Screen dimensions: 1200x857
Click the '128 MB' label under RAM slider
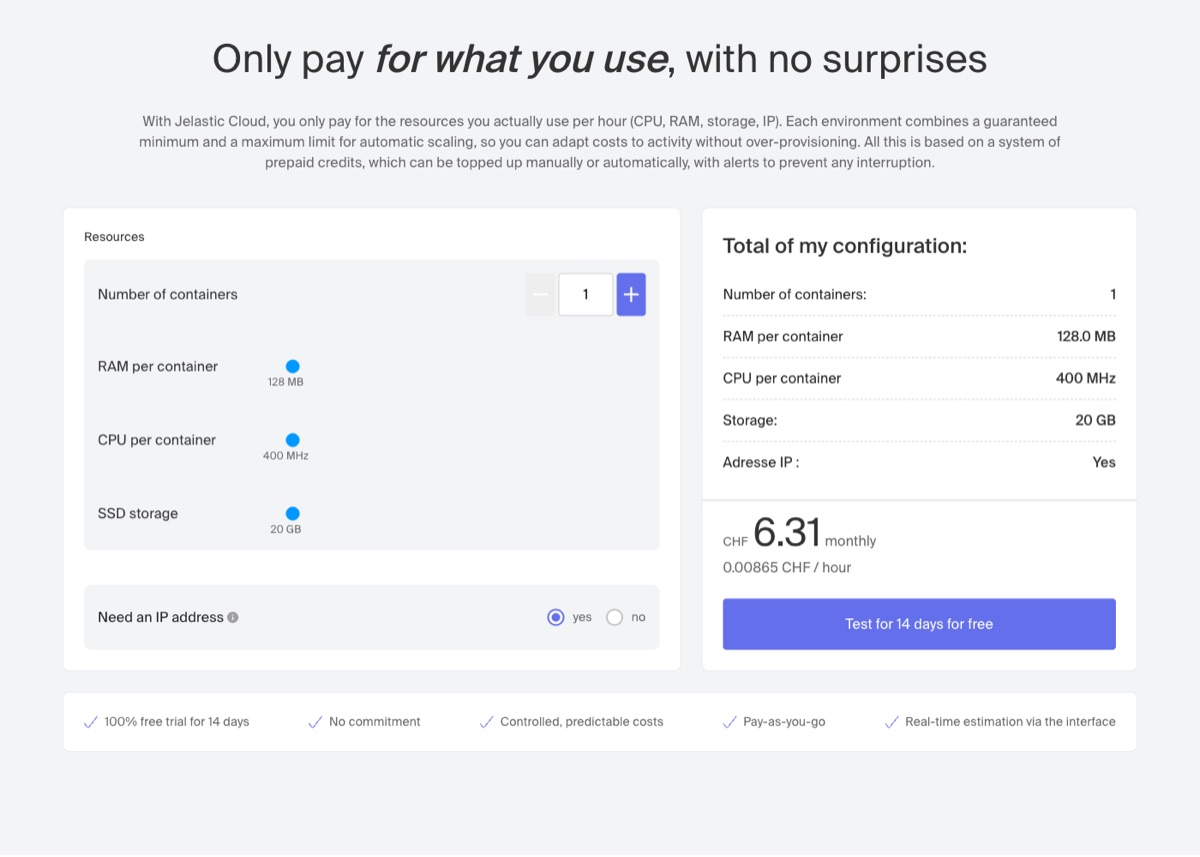285,383
